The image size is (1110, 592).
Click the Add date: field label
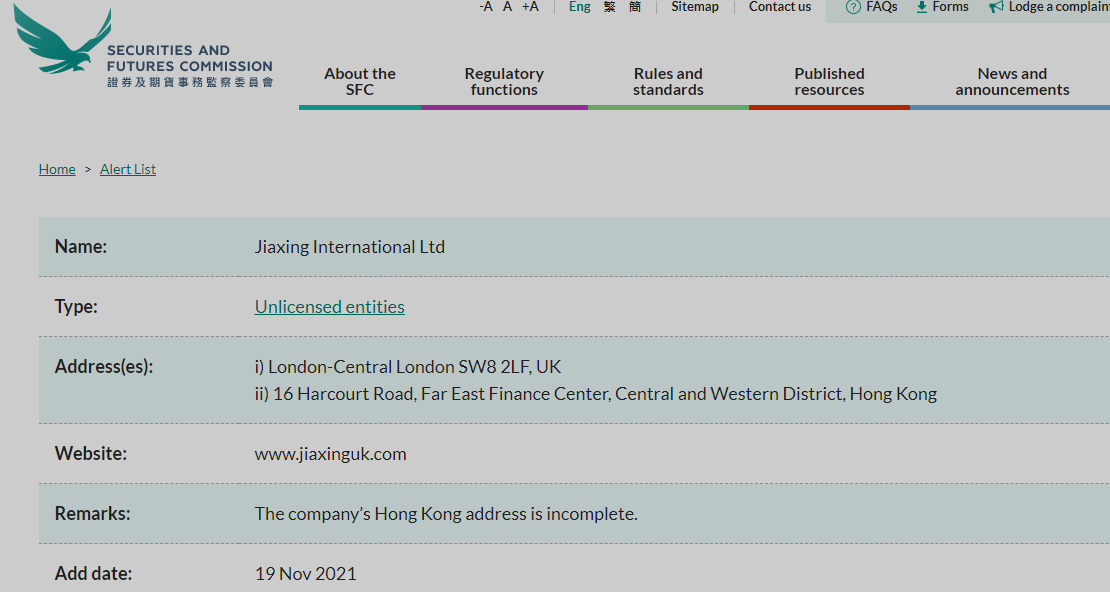93,574
